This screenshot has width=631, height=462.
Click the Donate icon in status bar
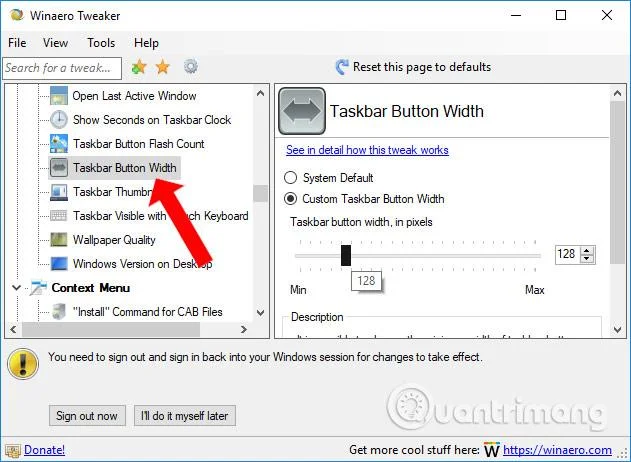[13, 450]
